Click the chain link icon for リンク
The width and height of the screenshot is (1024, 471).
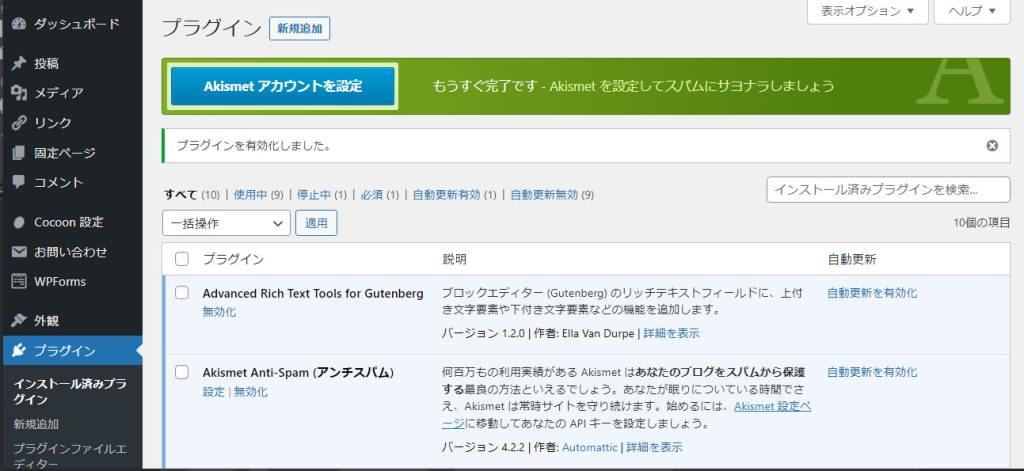tap(19, 123)
